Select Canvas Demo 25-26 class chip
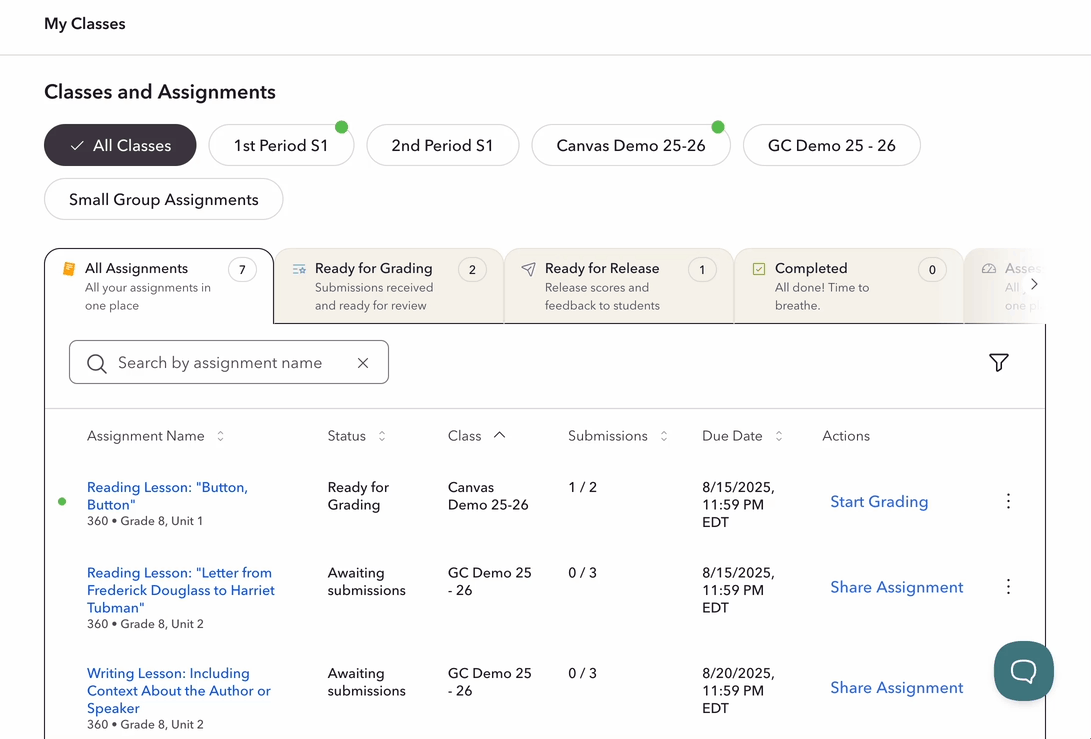 coord(631,145)
